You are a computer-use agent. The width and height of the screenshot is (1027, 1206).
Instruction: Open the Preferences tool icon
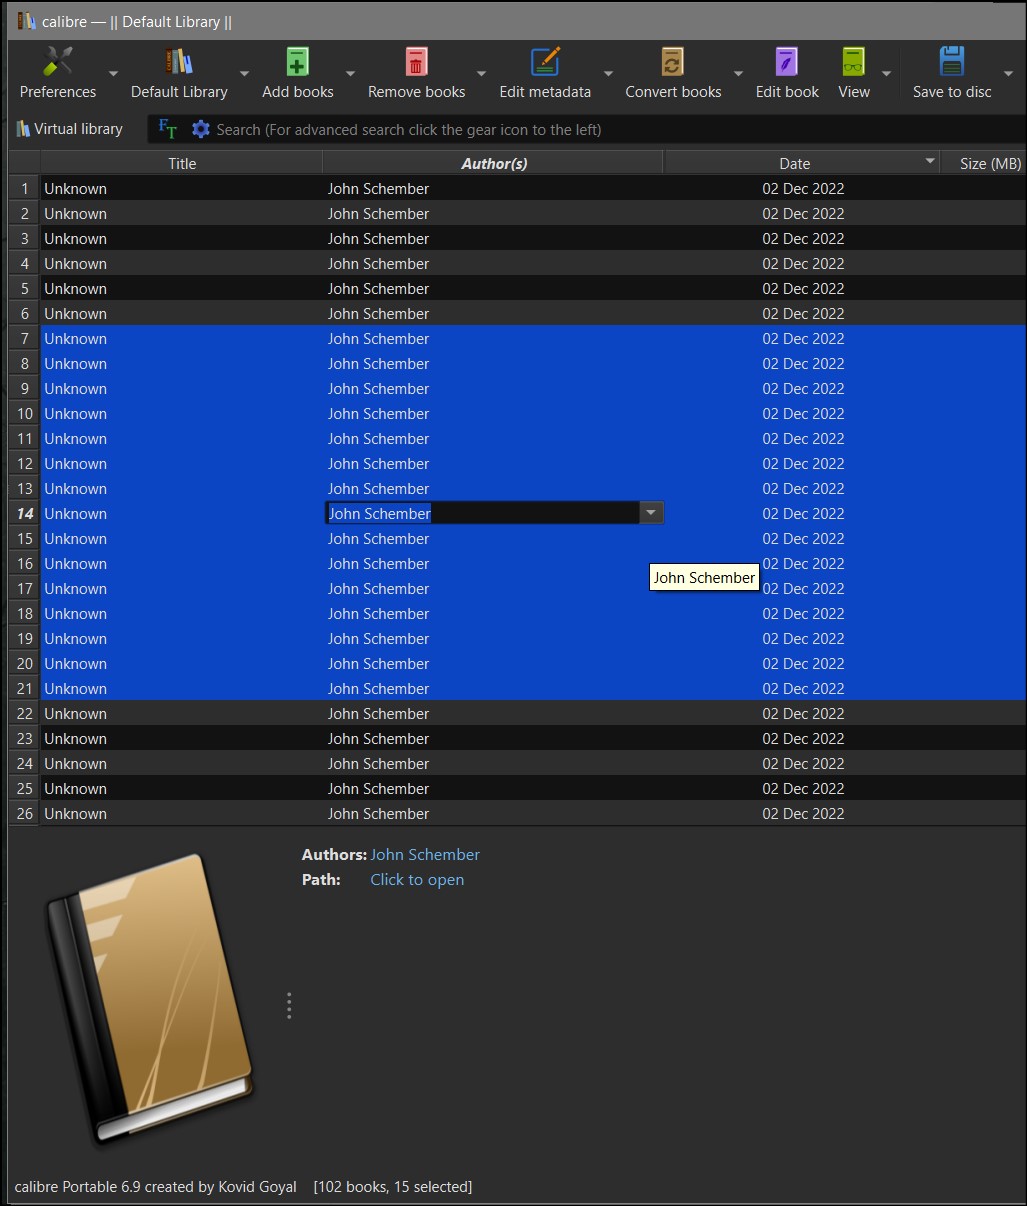58,62
